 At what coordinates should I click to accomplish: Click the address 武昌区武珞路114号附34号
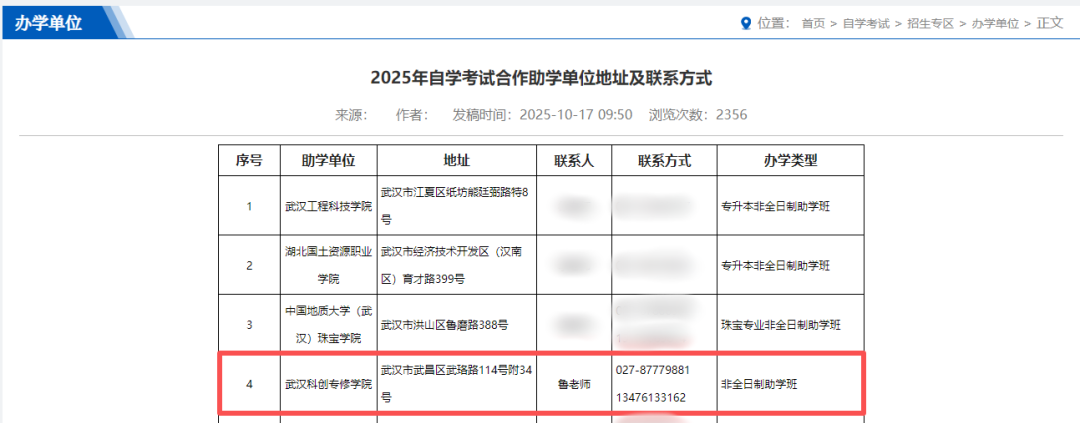pos(457,384)
